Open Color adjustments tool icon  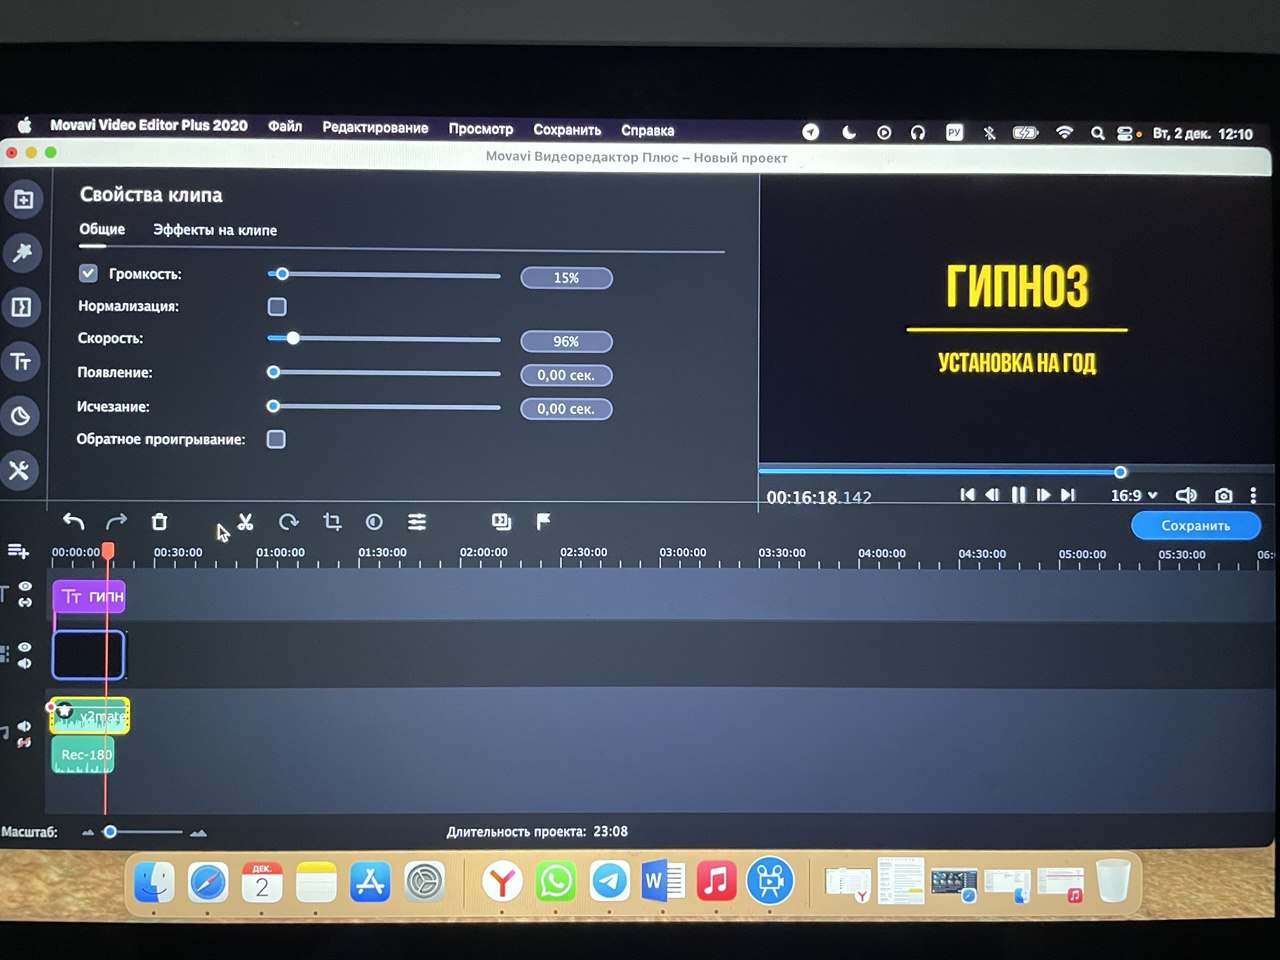tap(374, 522)
